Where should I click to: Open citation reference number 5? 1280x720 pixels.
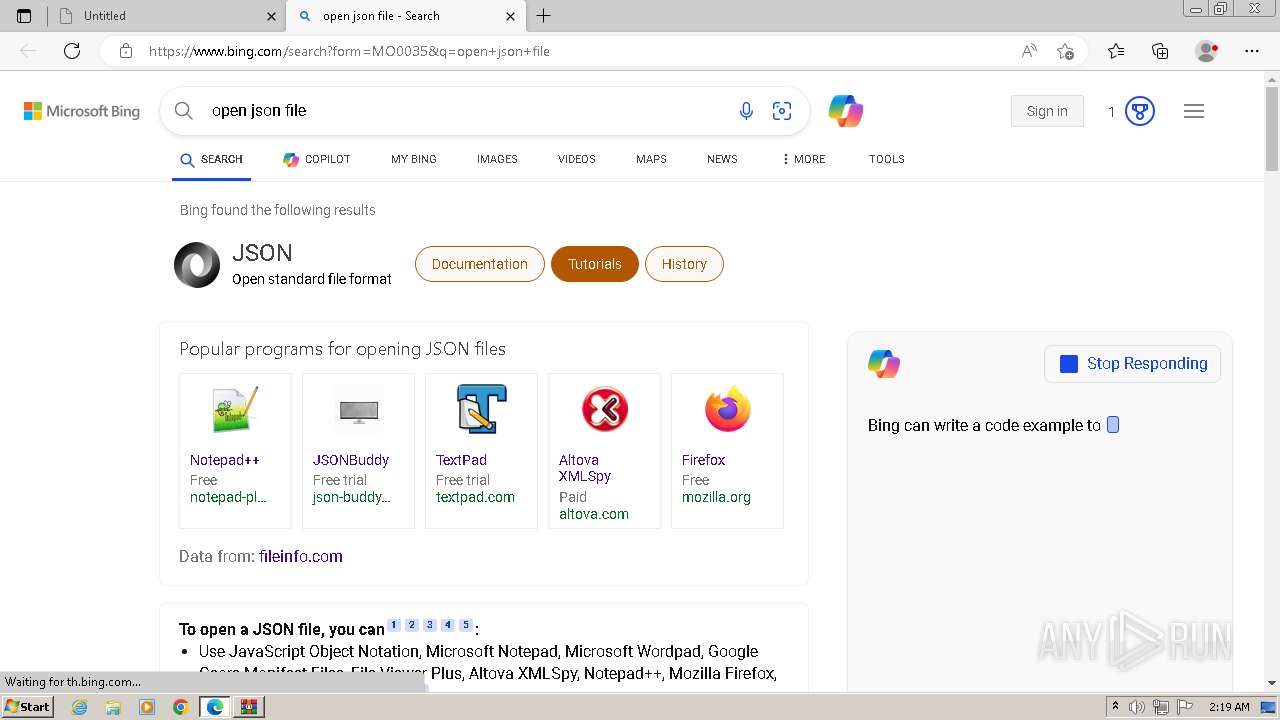coord(465,625)
